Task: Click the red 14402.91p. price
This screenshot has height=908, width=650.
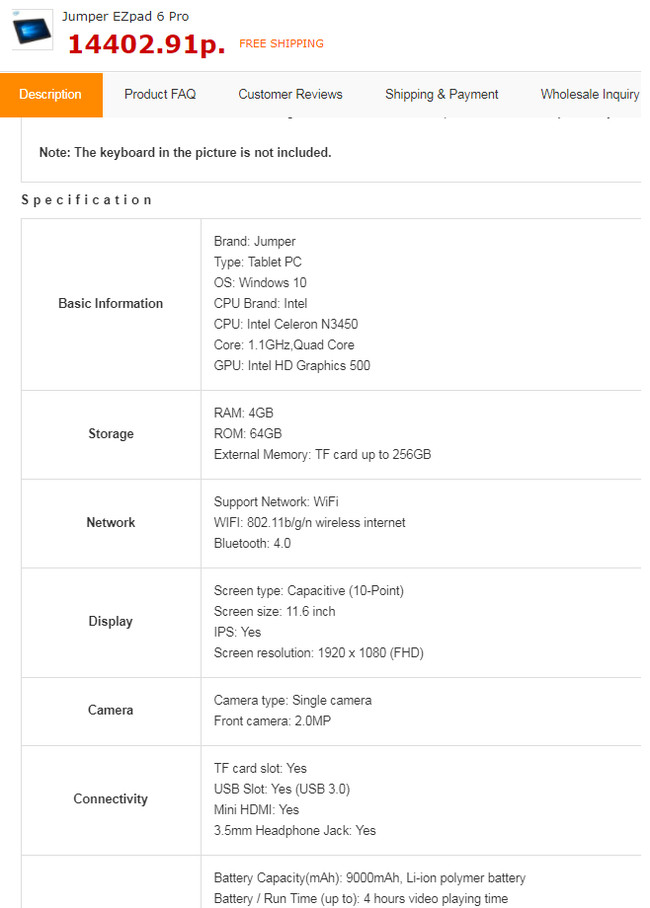Action: tap(146, 44)
